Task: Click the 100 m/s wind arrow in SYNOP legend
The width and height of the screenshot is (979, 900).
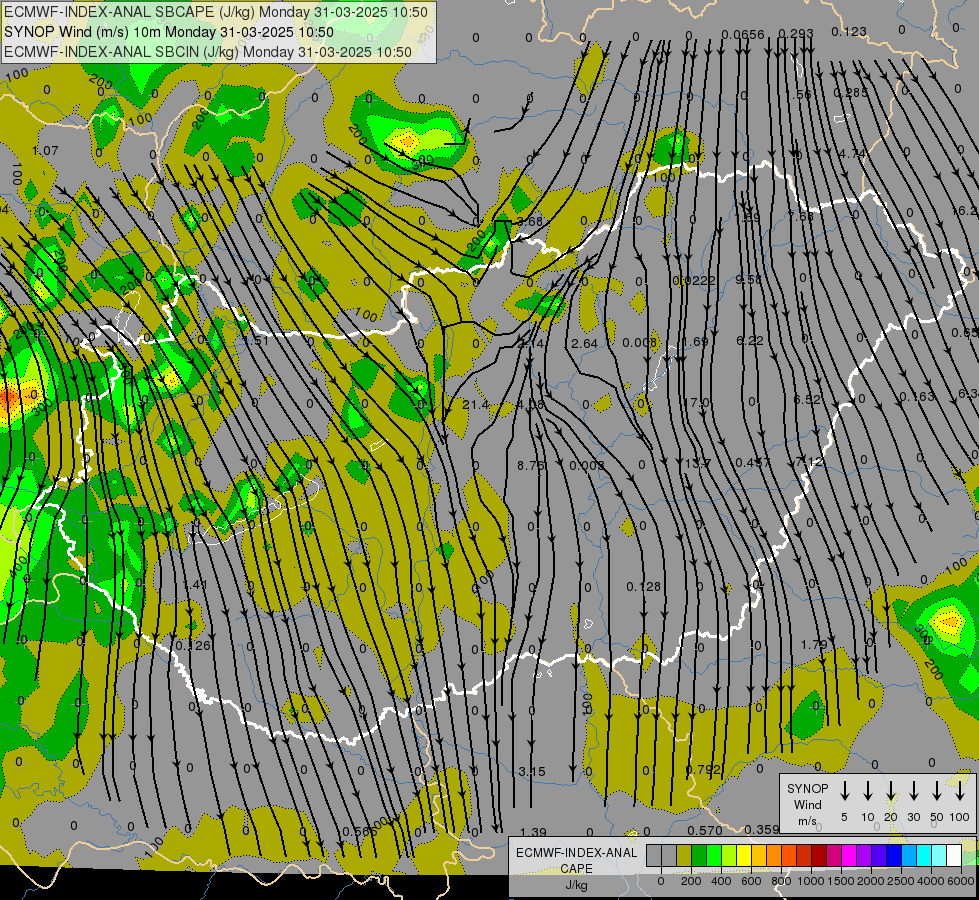Action: 960,790
